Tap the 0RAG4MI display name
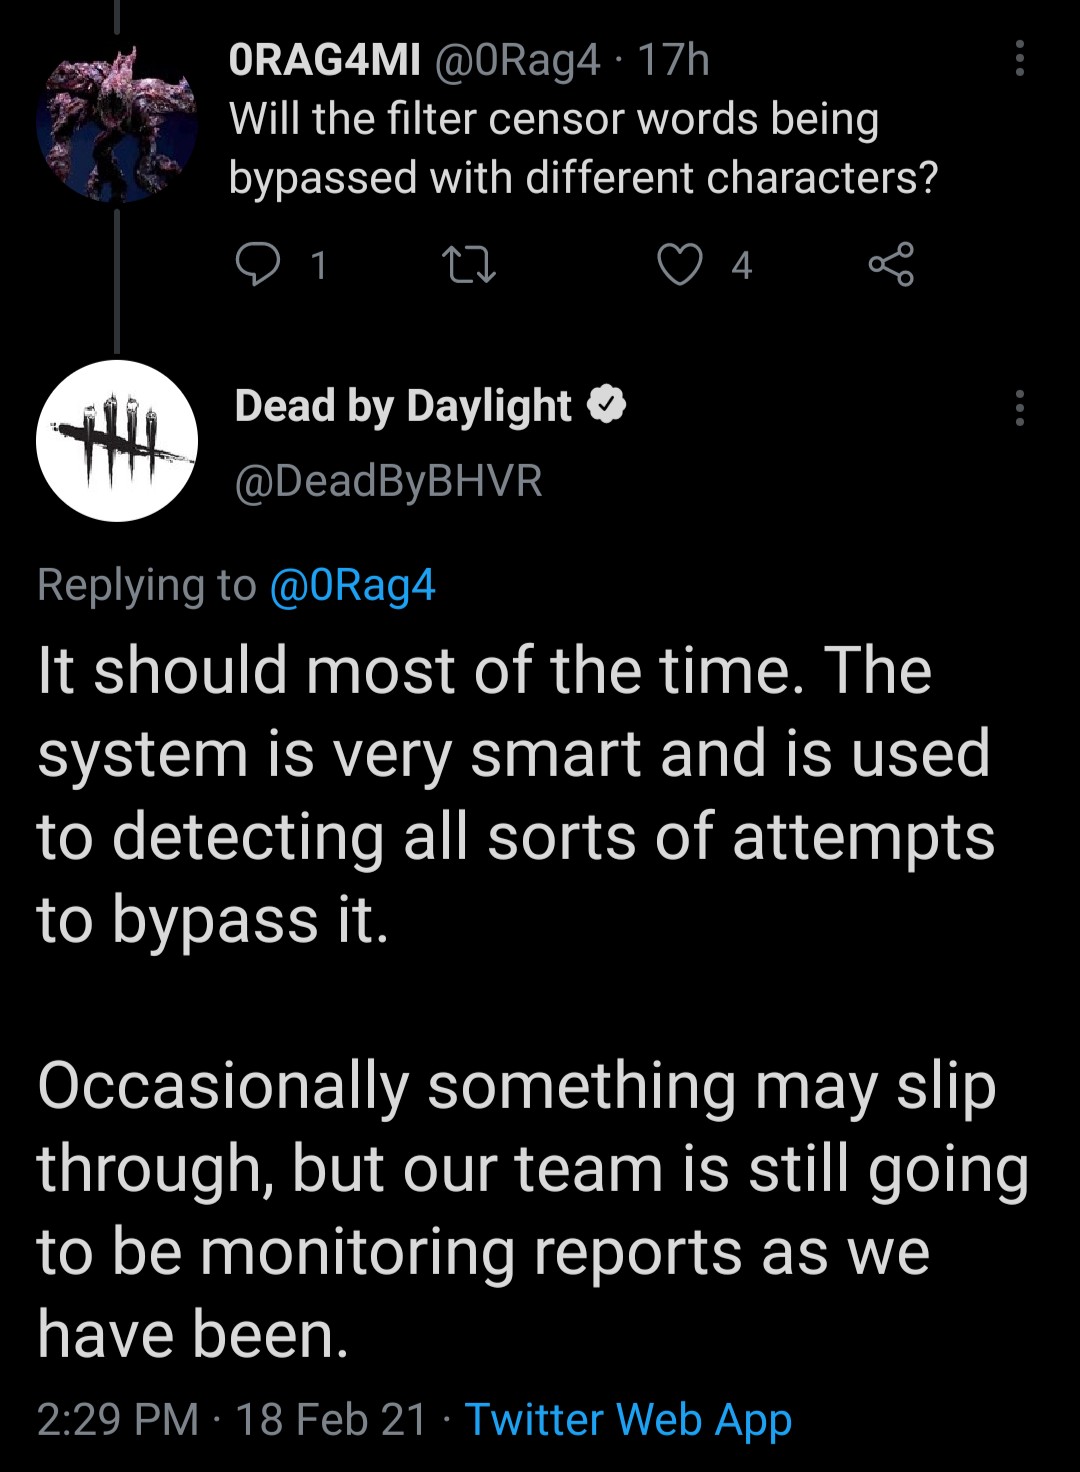 325,61
